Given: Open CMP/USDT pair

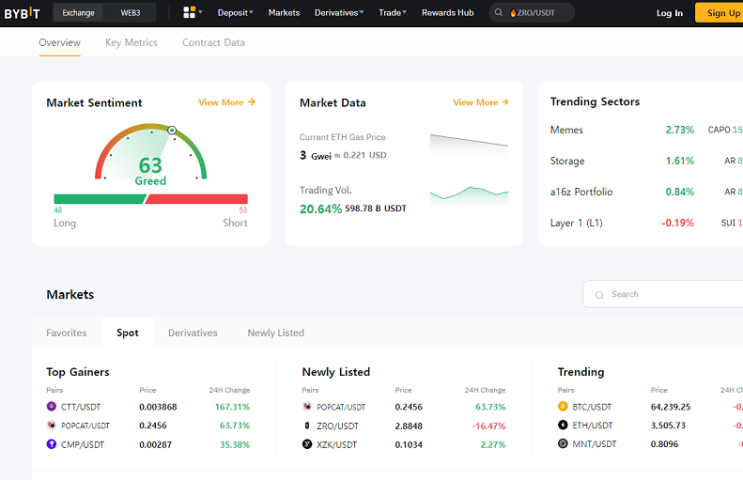Looking at the screenshot, I should [82, 444].
